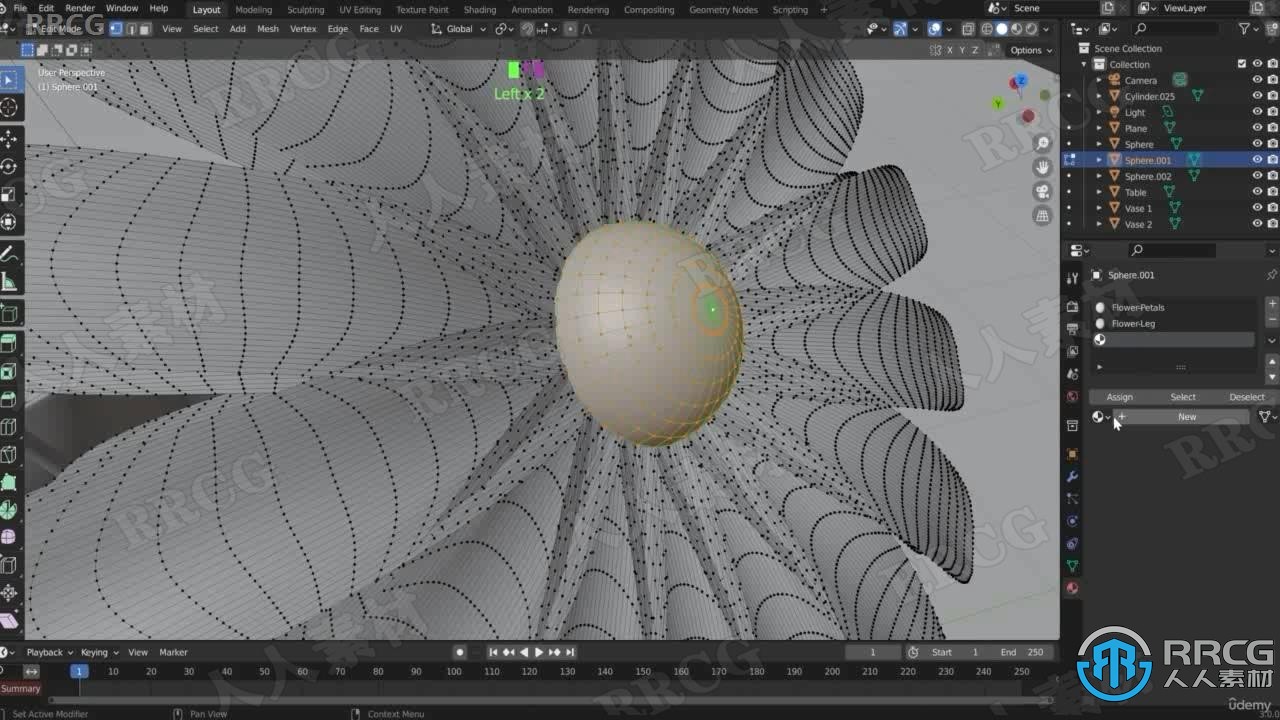Enable vertex select mode
This screenshot has width=1280, height=720.
(x=116, y=29)
